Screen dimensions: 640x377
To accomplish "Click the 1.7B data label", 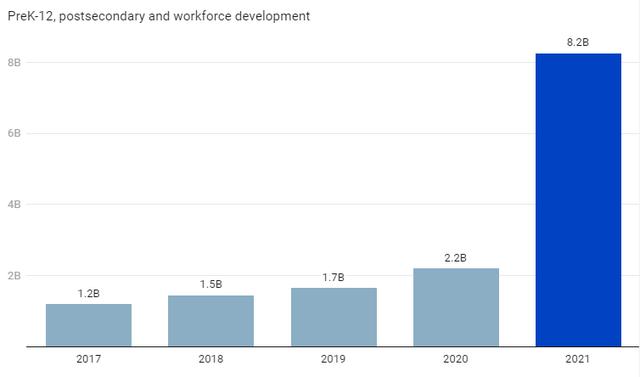I will click(x=333, y=277).
